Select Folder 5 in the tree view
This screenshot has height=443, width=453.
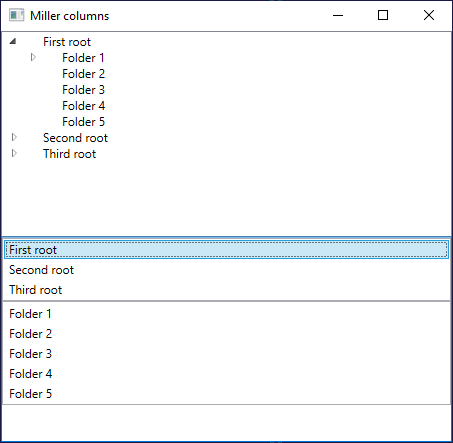pos(83,122)
